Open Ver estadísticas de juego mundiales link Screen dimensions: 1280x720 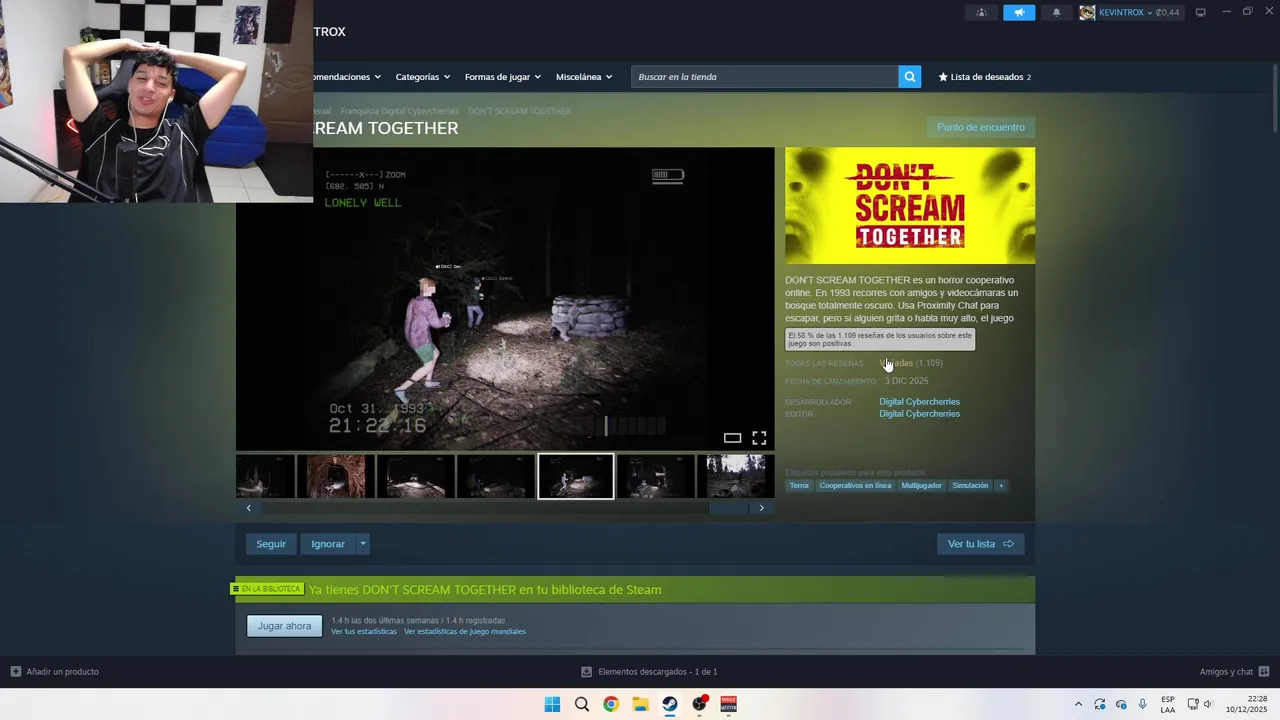[x=465, y=632]
